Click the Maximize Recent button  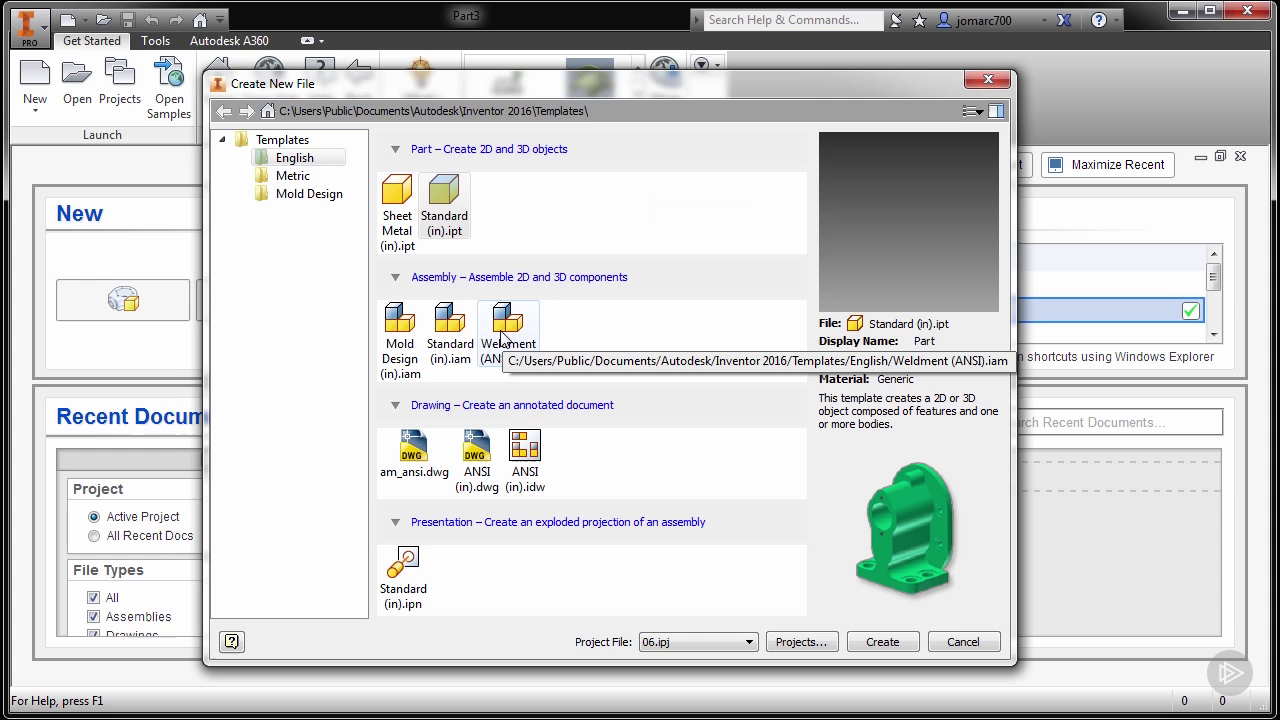pyautogui.click(x=1107, y=165)
